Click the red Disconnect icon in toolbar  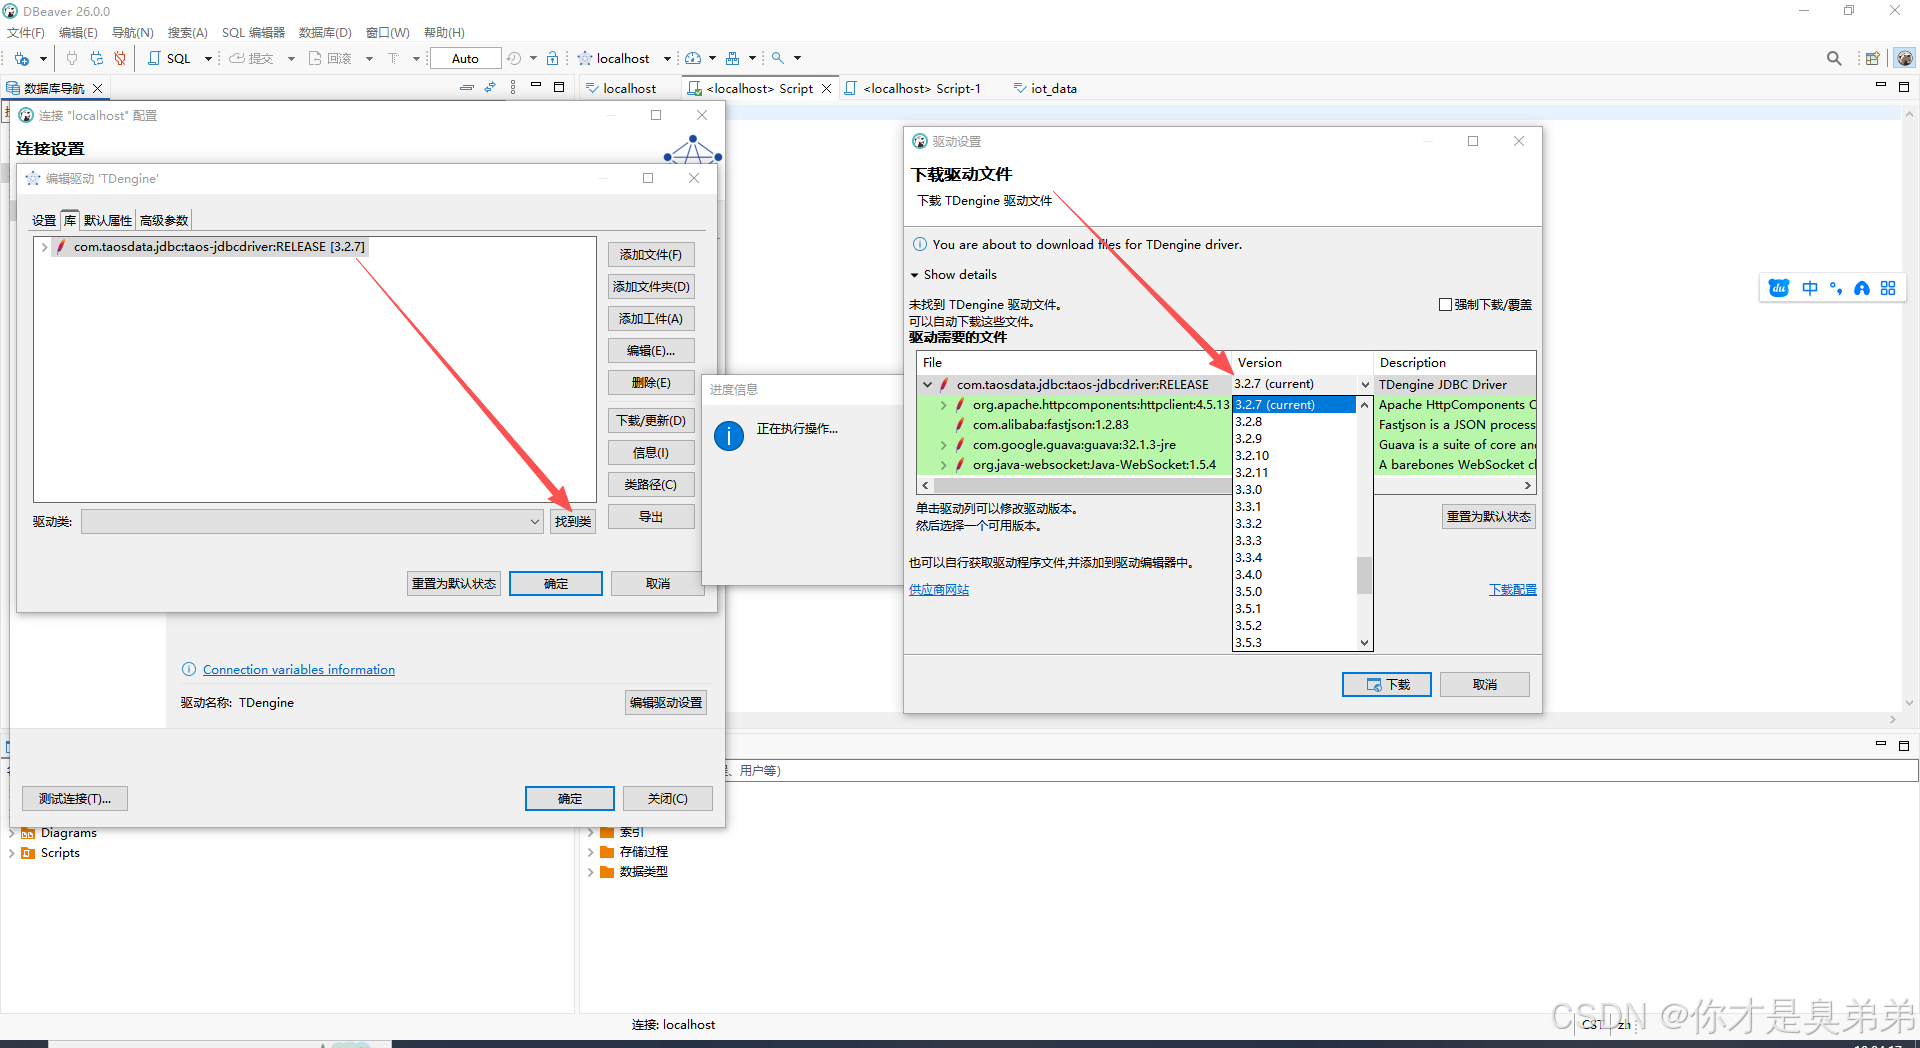120,59
